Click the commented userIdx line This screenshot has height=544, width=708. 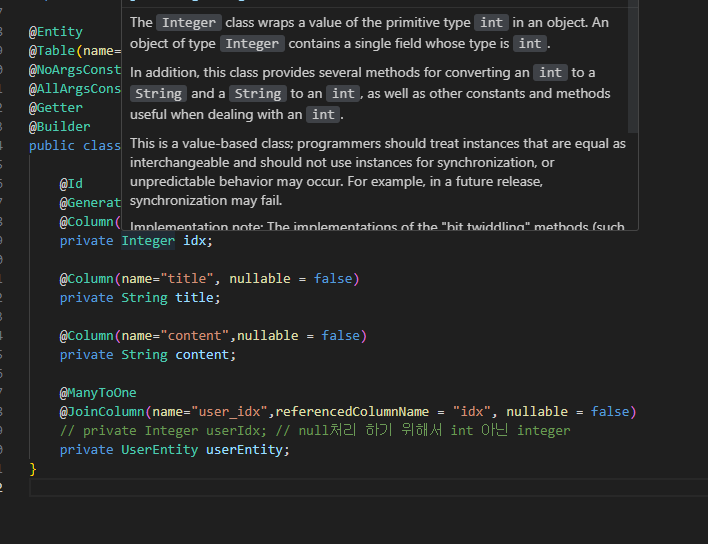[x=315, y=430]
